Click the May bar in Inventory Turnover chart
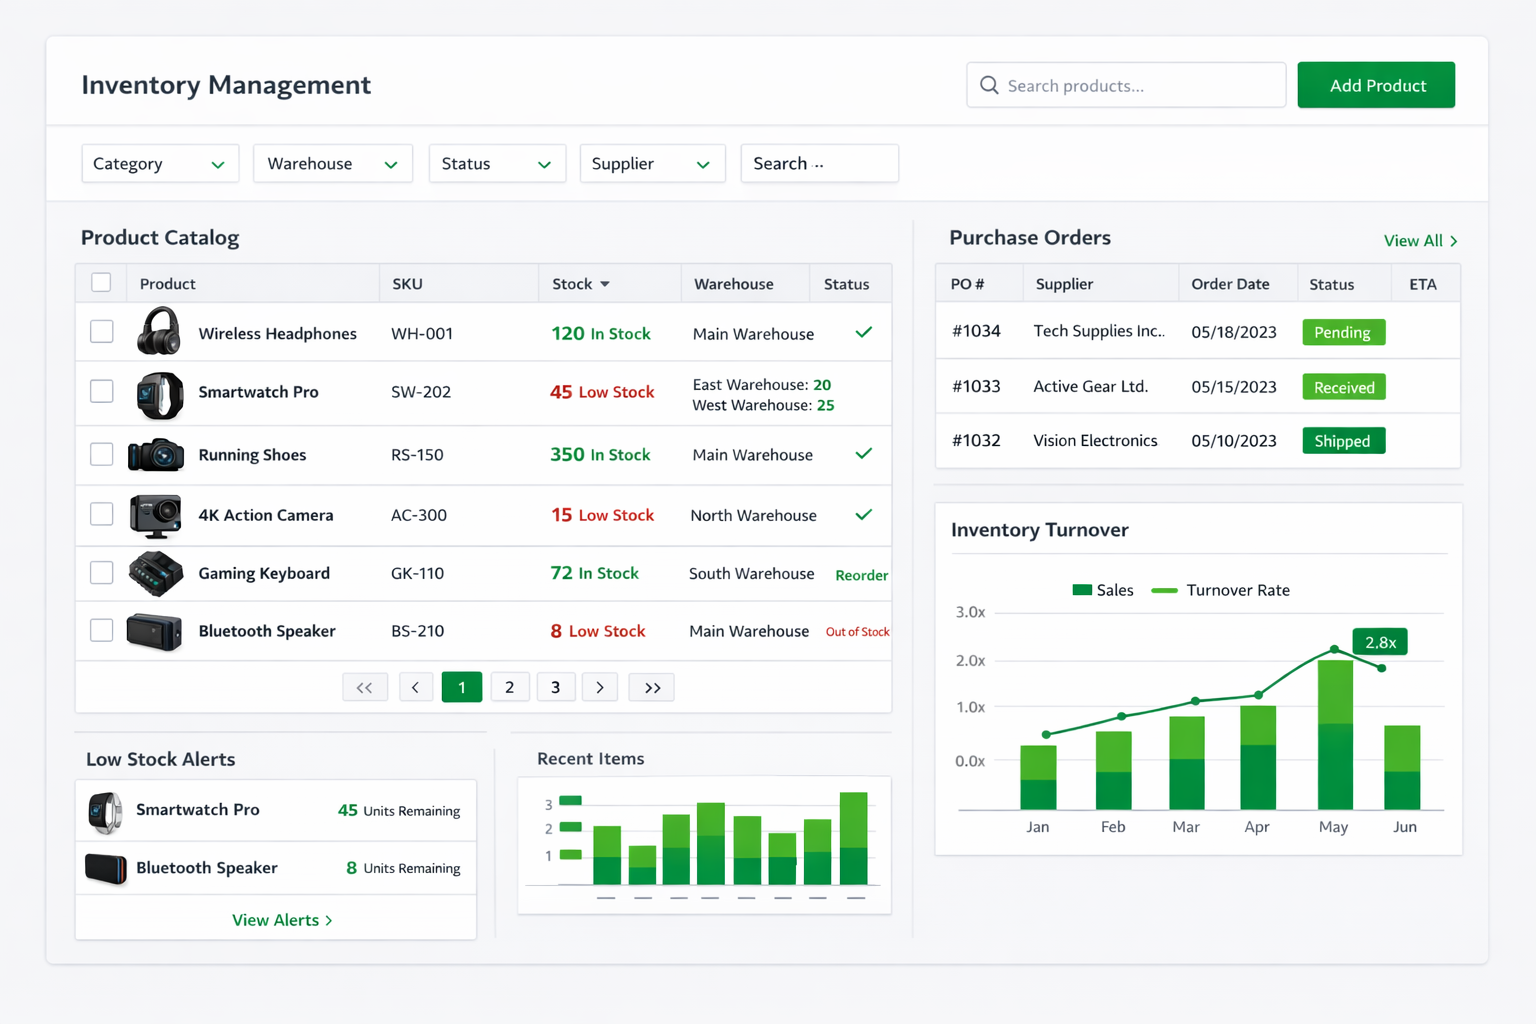Screen dimensions: 1536x1024 click(x=1335, y=735)
